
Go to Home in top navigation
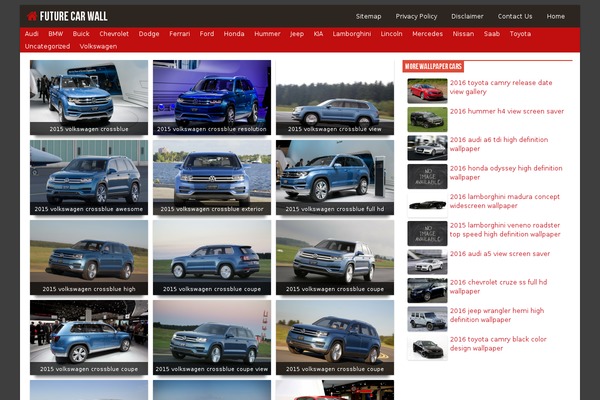click(x=556, y=16)
